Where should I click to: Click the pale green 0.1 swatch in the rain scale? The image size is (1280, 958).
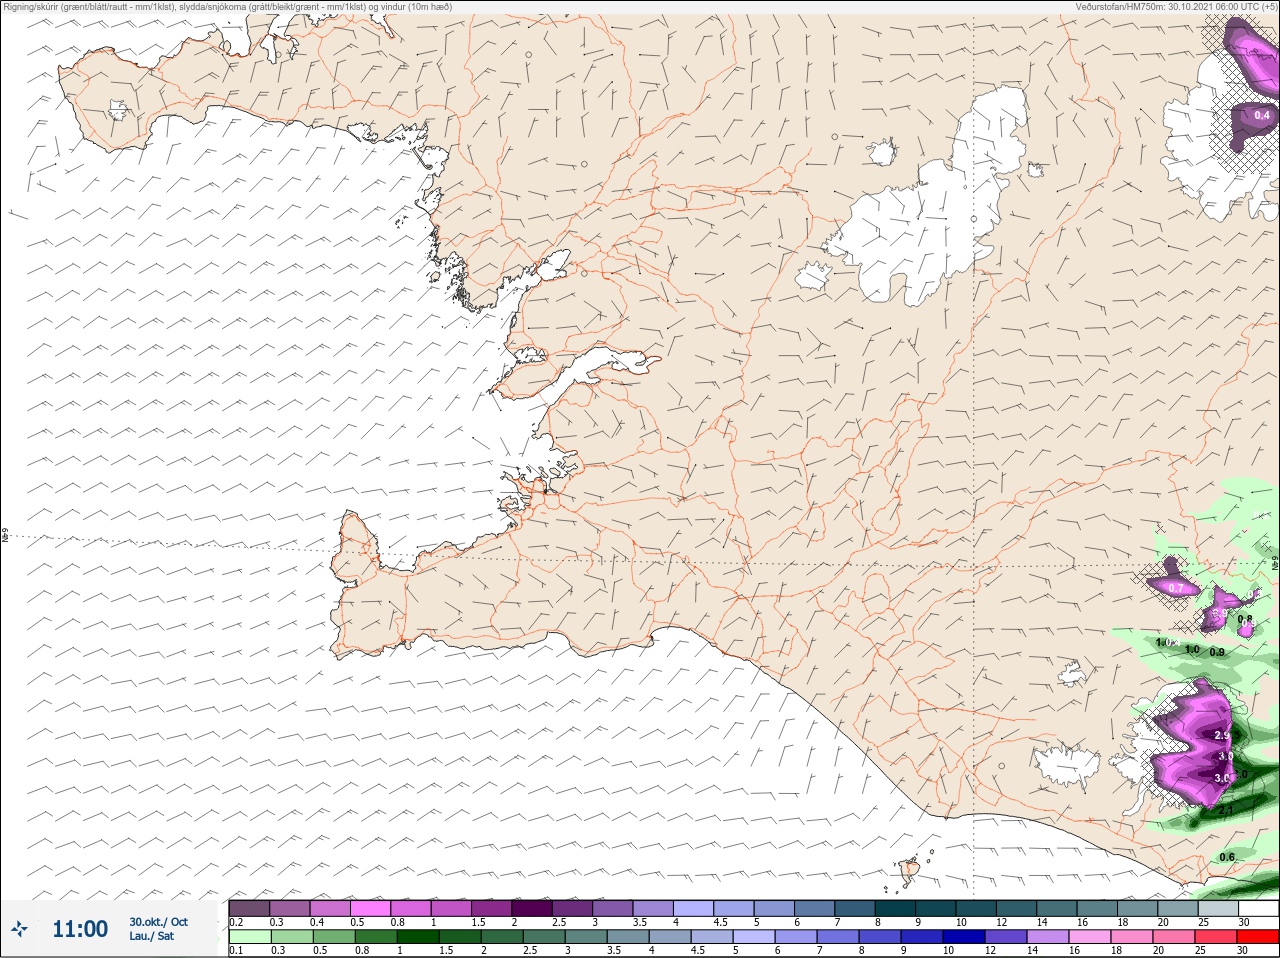click(x=250, y=937)
